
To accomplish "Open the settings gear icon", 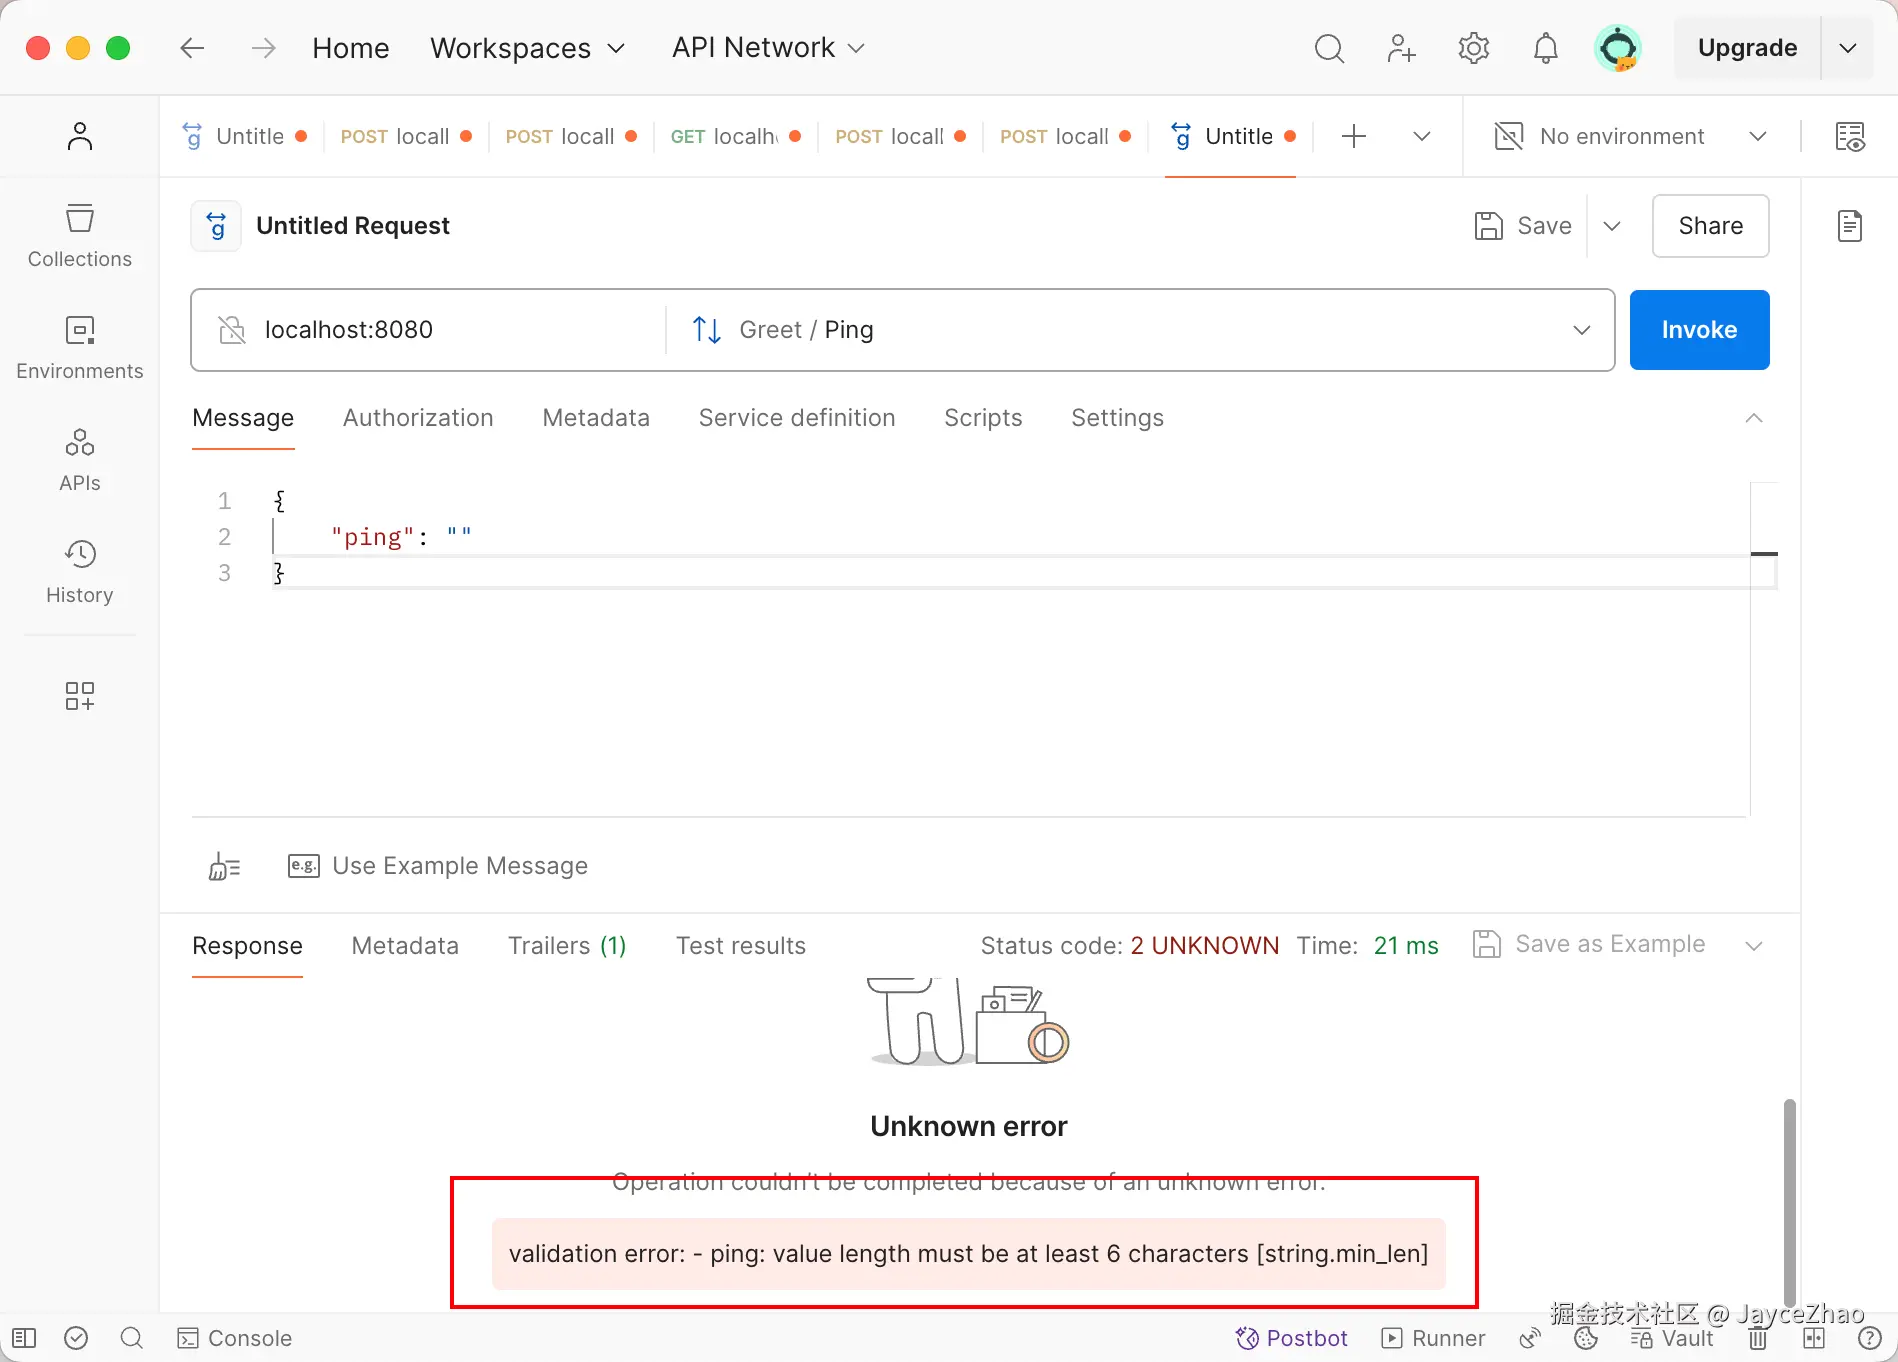I will [x=1473, y=48].
